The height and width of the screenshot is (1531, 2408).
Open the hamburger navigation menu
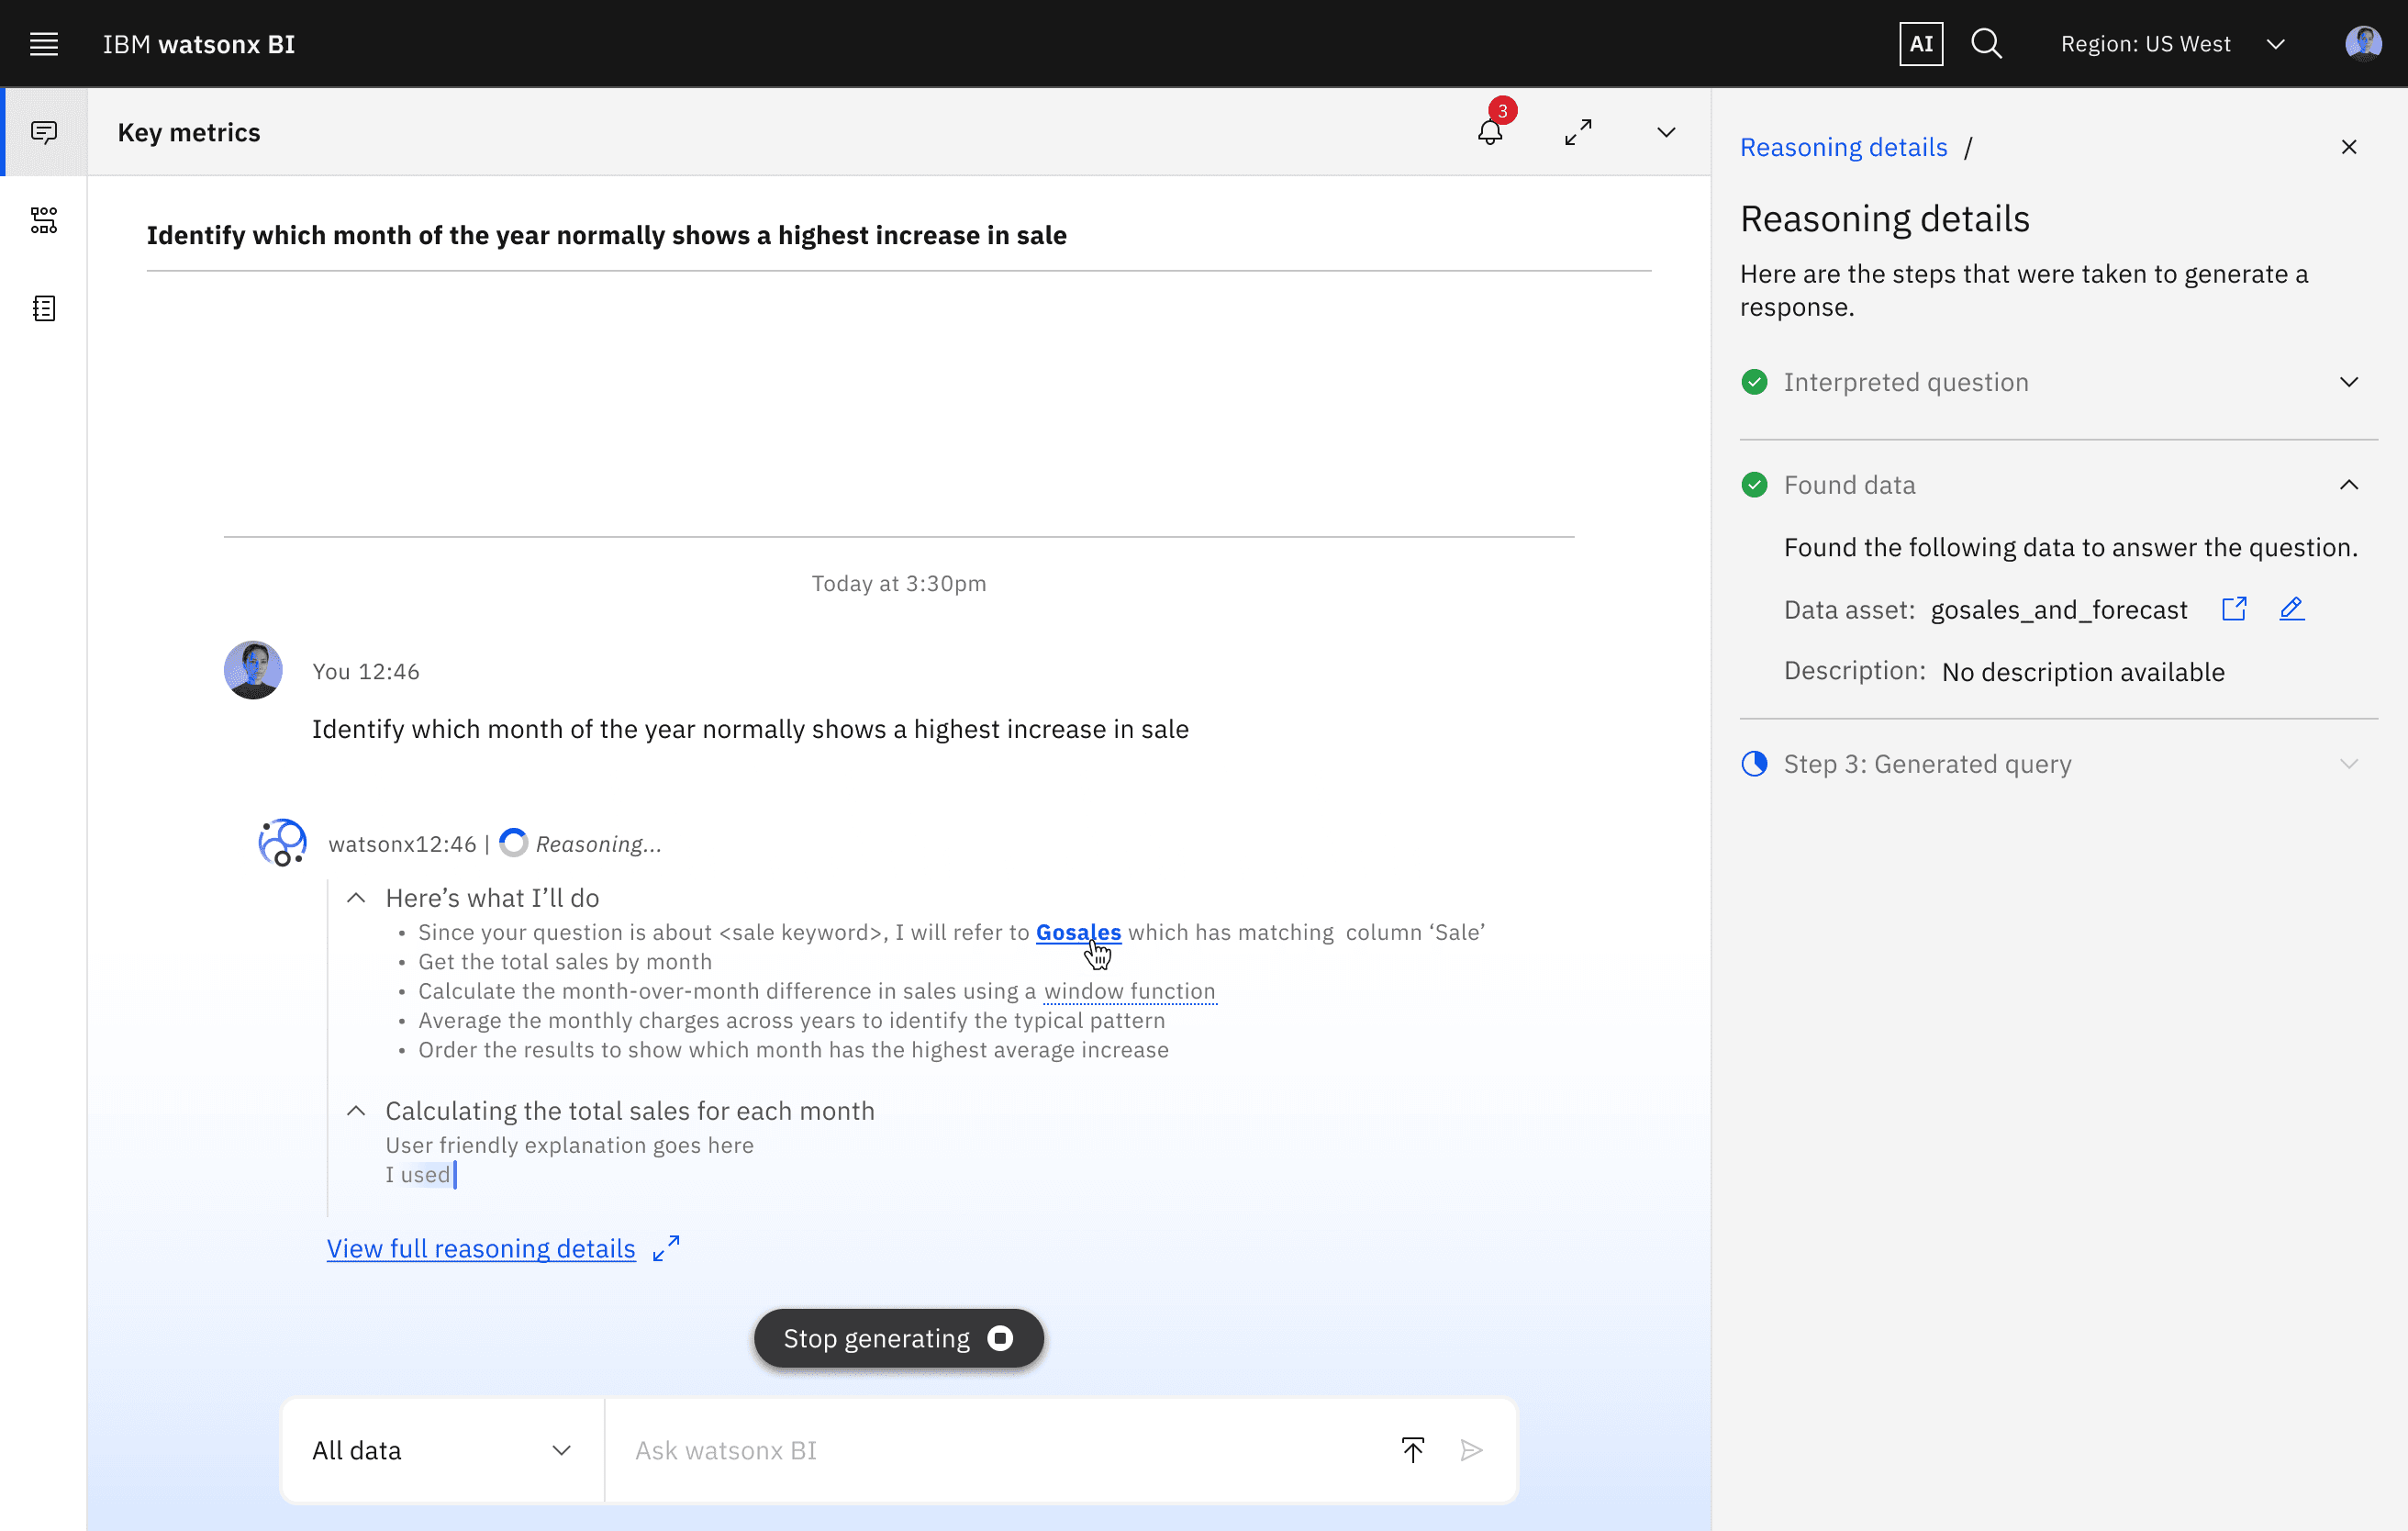pos(44,44)
